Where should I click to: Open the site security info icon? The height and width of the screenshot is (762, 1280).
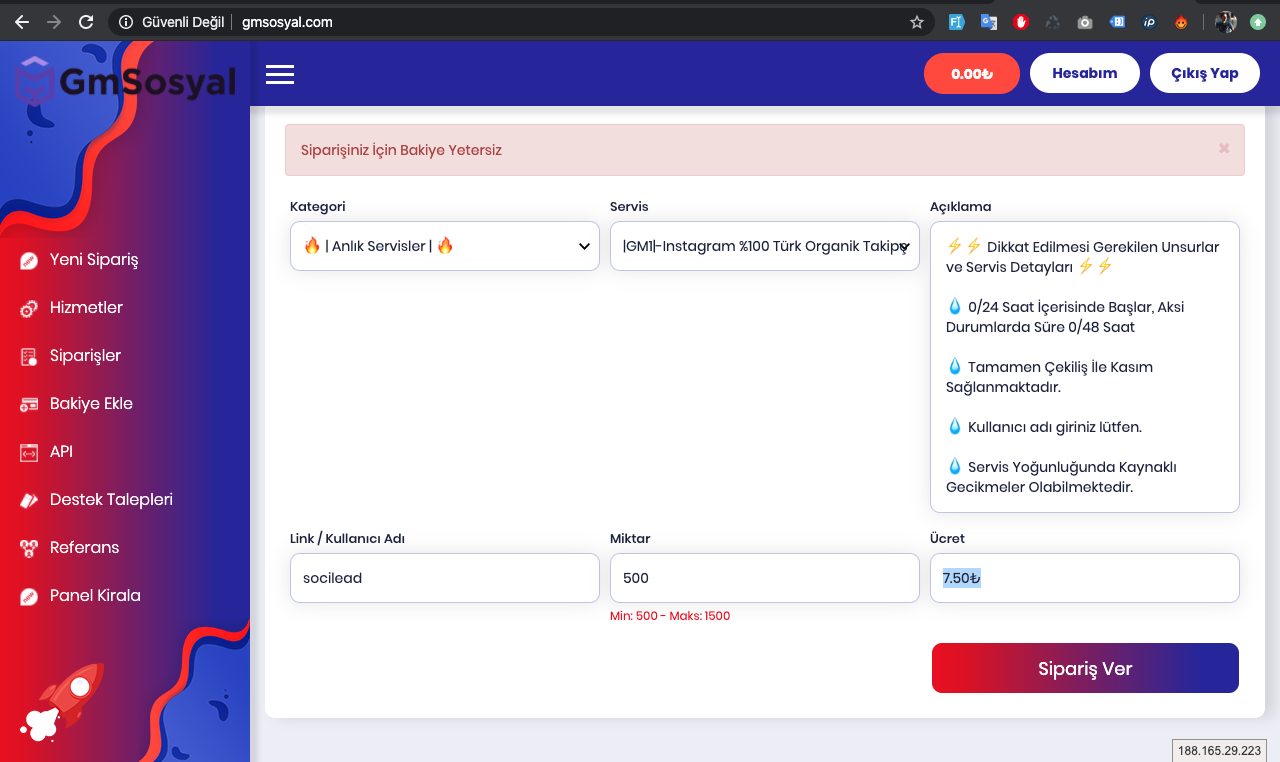coord(126,22)
